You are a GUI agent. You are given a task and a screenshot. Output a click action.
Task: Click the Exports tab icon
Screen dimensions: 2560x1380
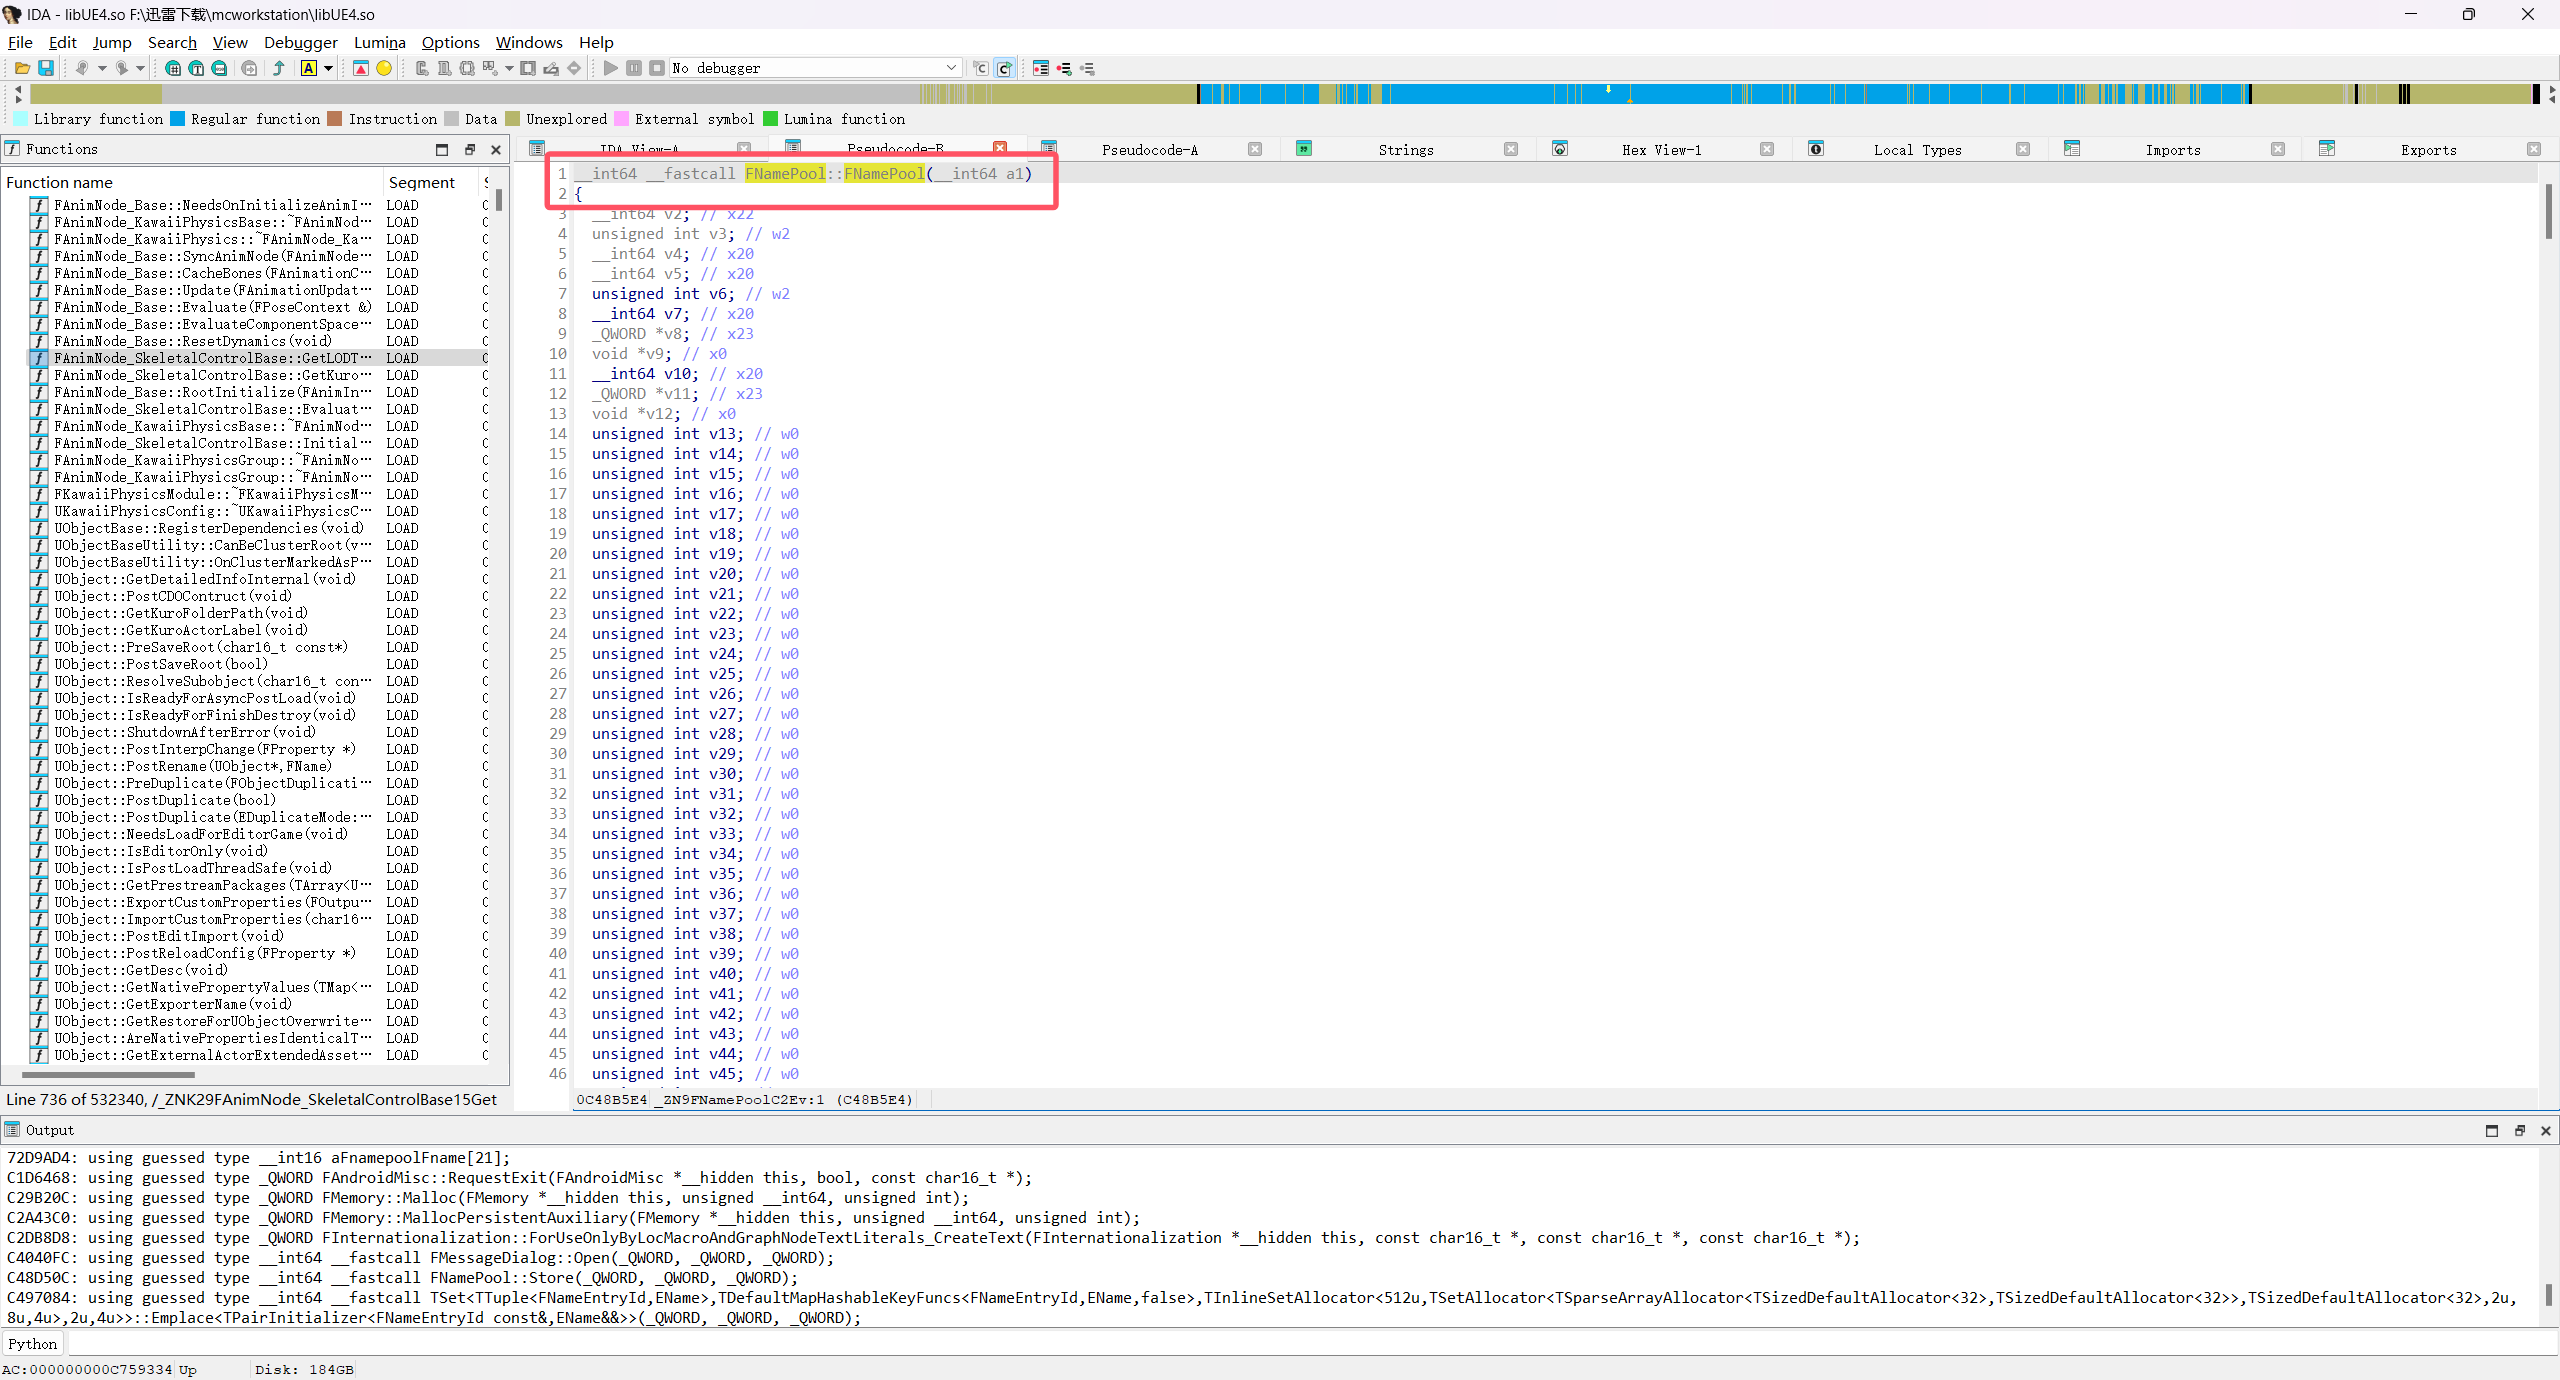pos(2327,149)
